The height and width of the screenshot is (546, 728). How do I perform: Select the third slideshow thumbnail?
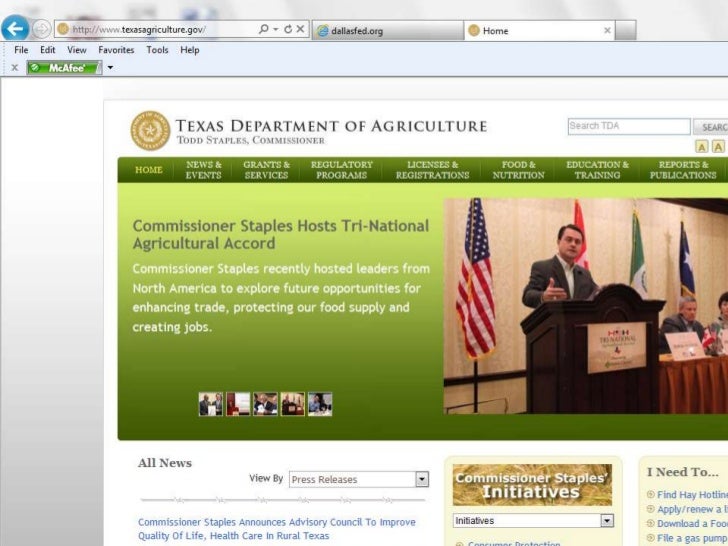click(265, 404)
